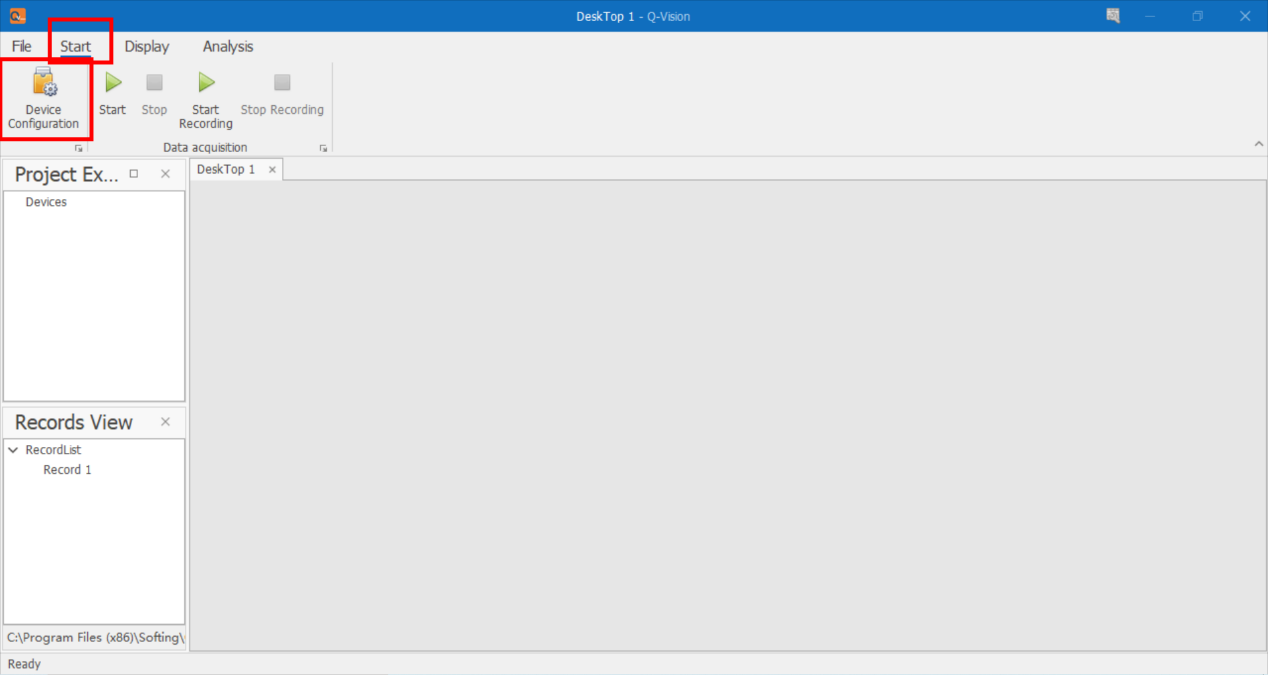This screenshot has width=1268, height=675.
Task: Close the Q-Vision window
Action: (x=1245, y=16)
